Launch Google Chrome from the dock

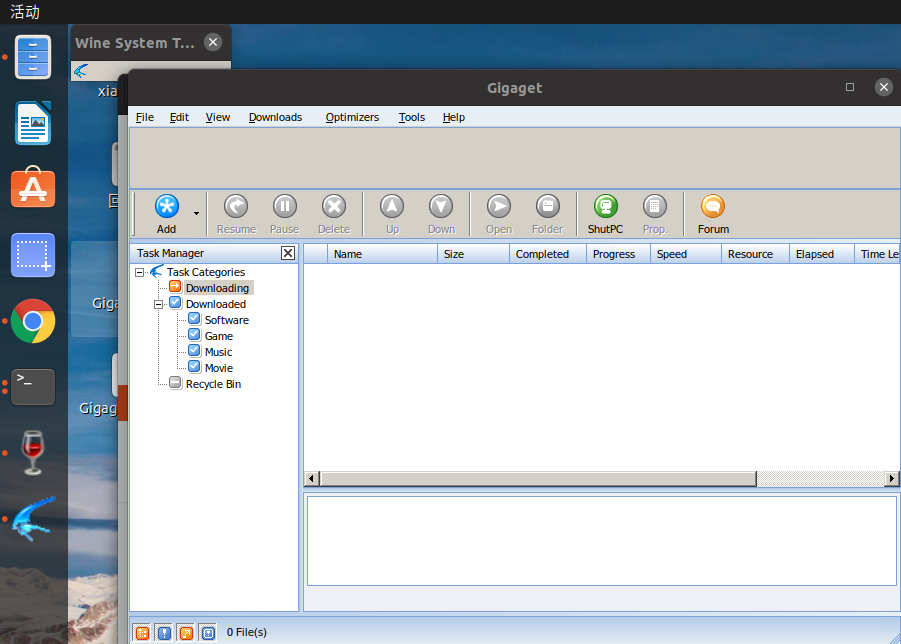click(x=33, y=321)
